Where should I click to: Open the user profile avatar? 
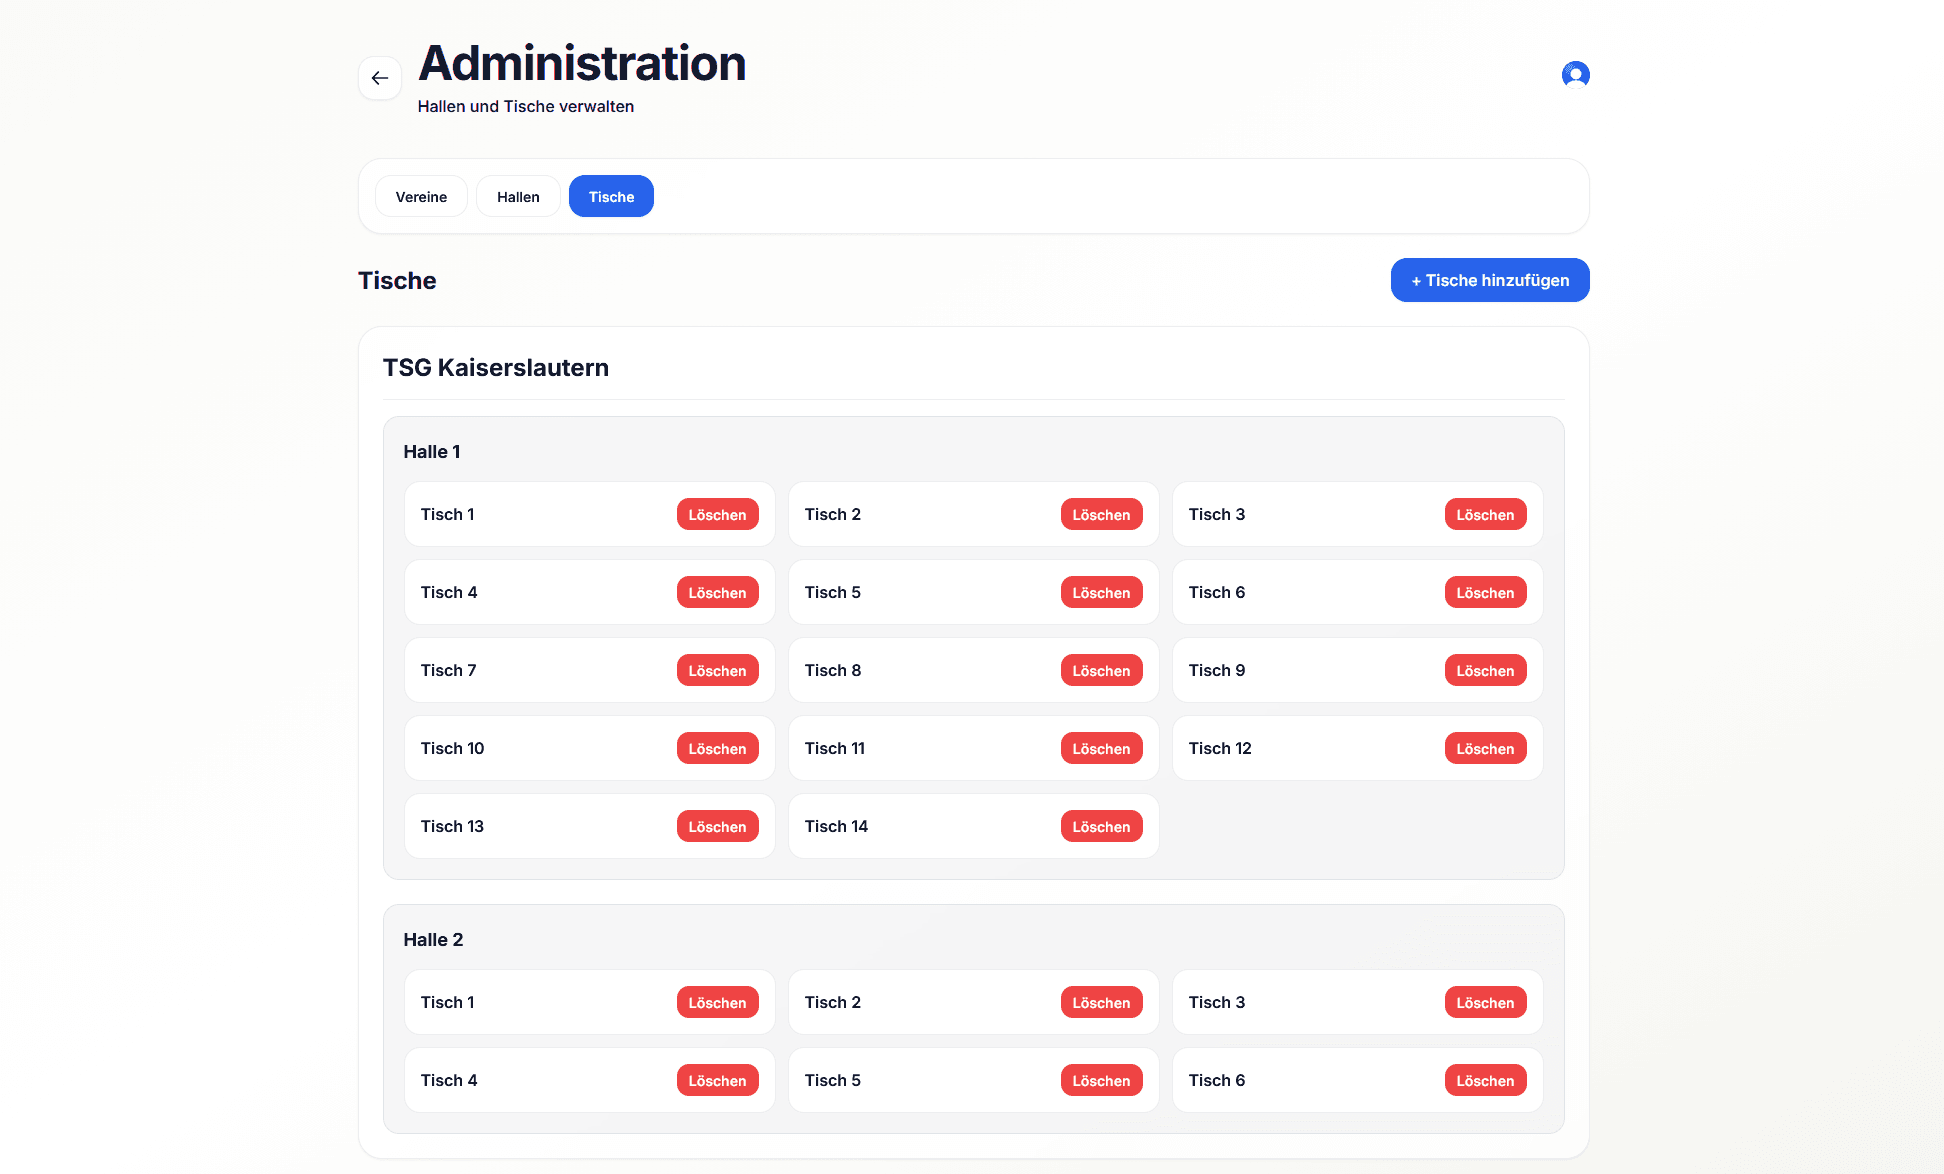click(1575, 75)
